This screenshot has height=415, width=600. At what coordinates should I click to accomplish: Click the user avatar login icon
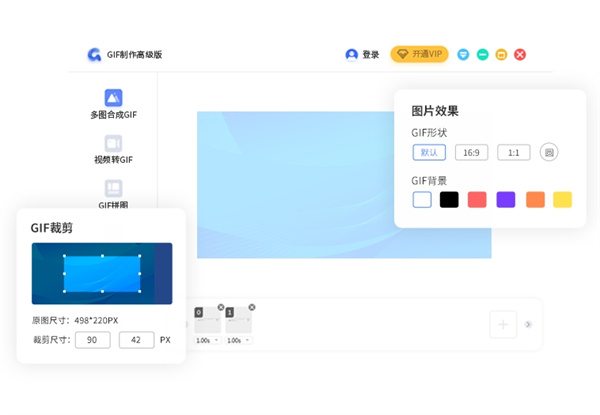point(351,55)
